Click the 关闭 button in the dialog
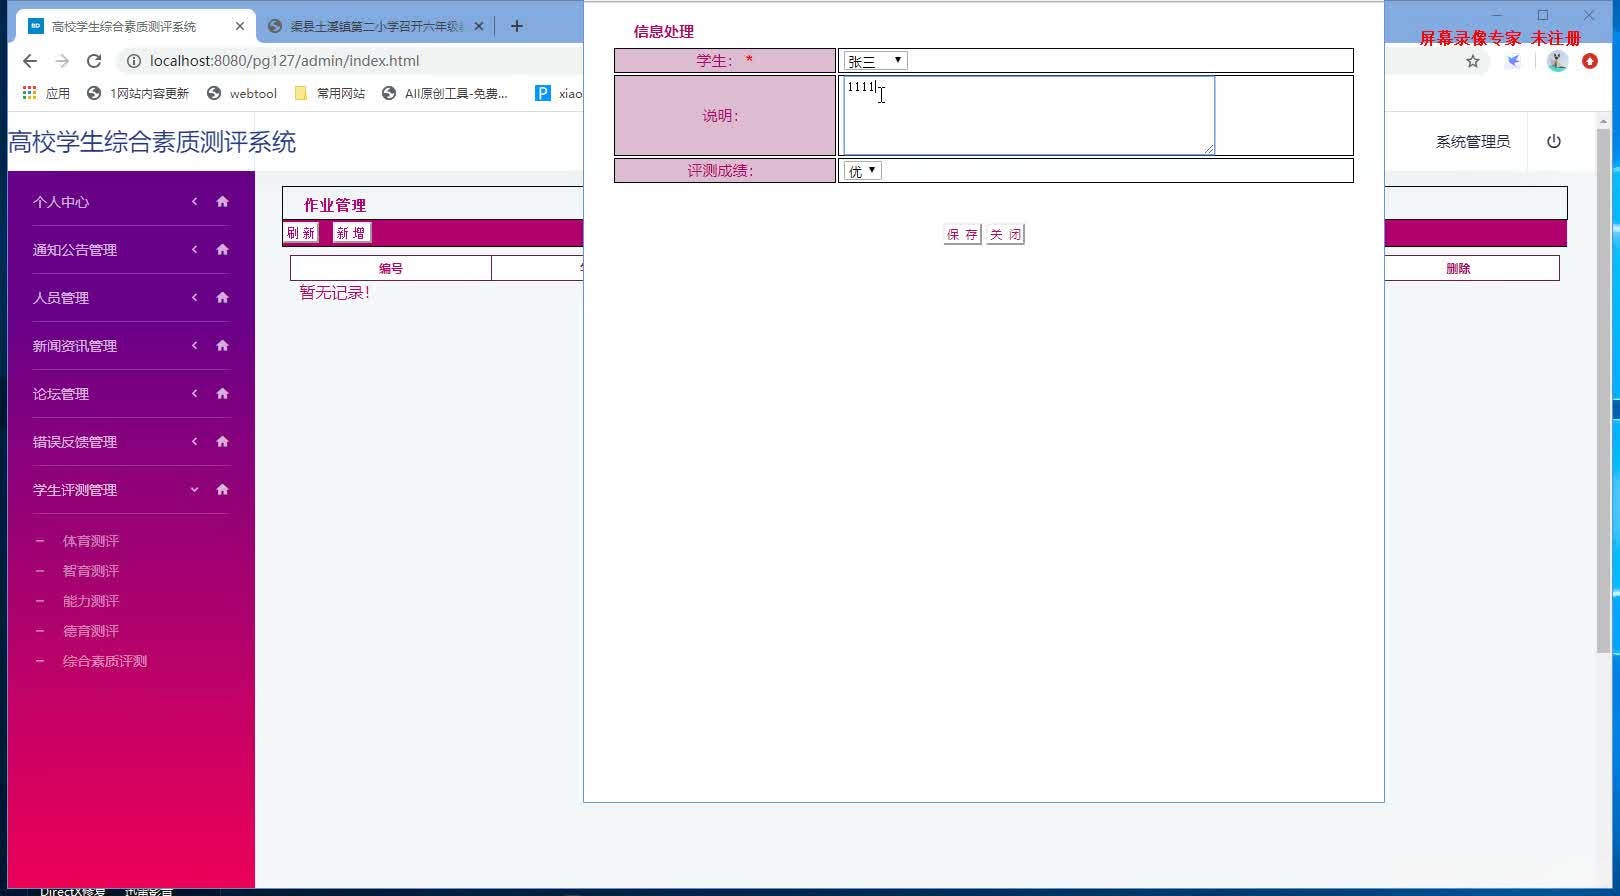 coord(1005,234)
